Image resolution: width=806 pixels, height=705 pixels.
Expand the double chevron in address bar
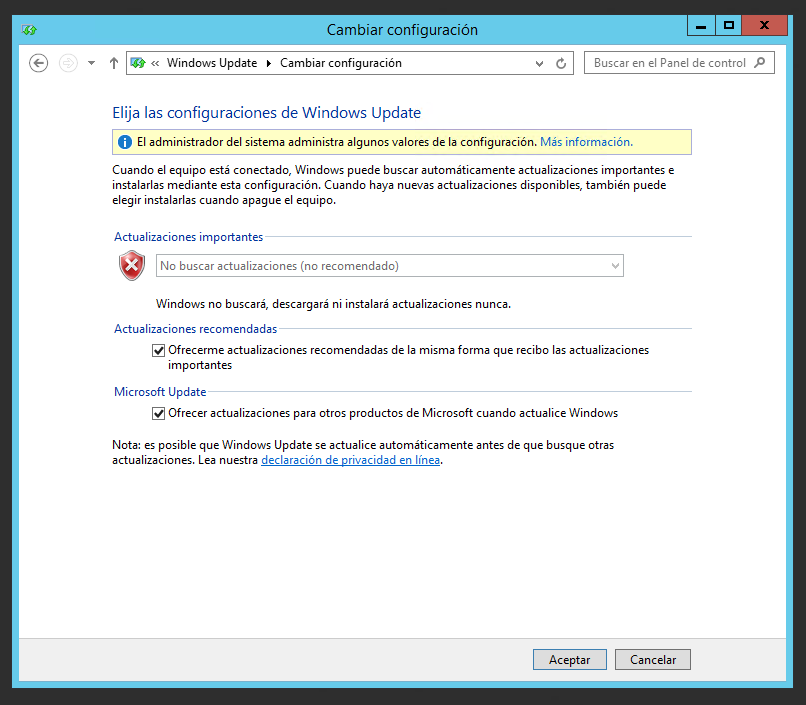155,63
